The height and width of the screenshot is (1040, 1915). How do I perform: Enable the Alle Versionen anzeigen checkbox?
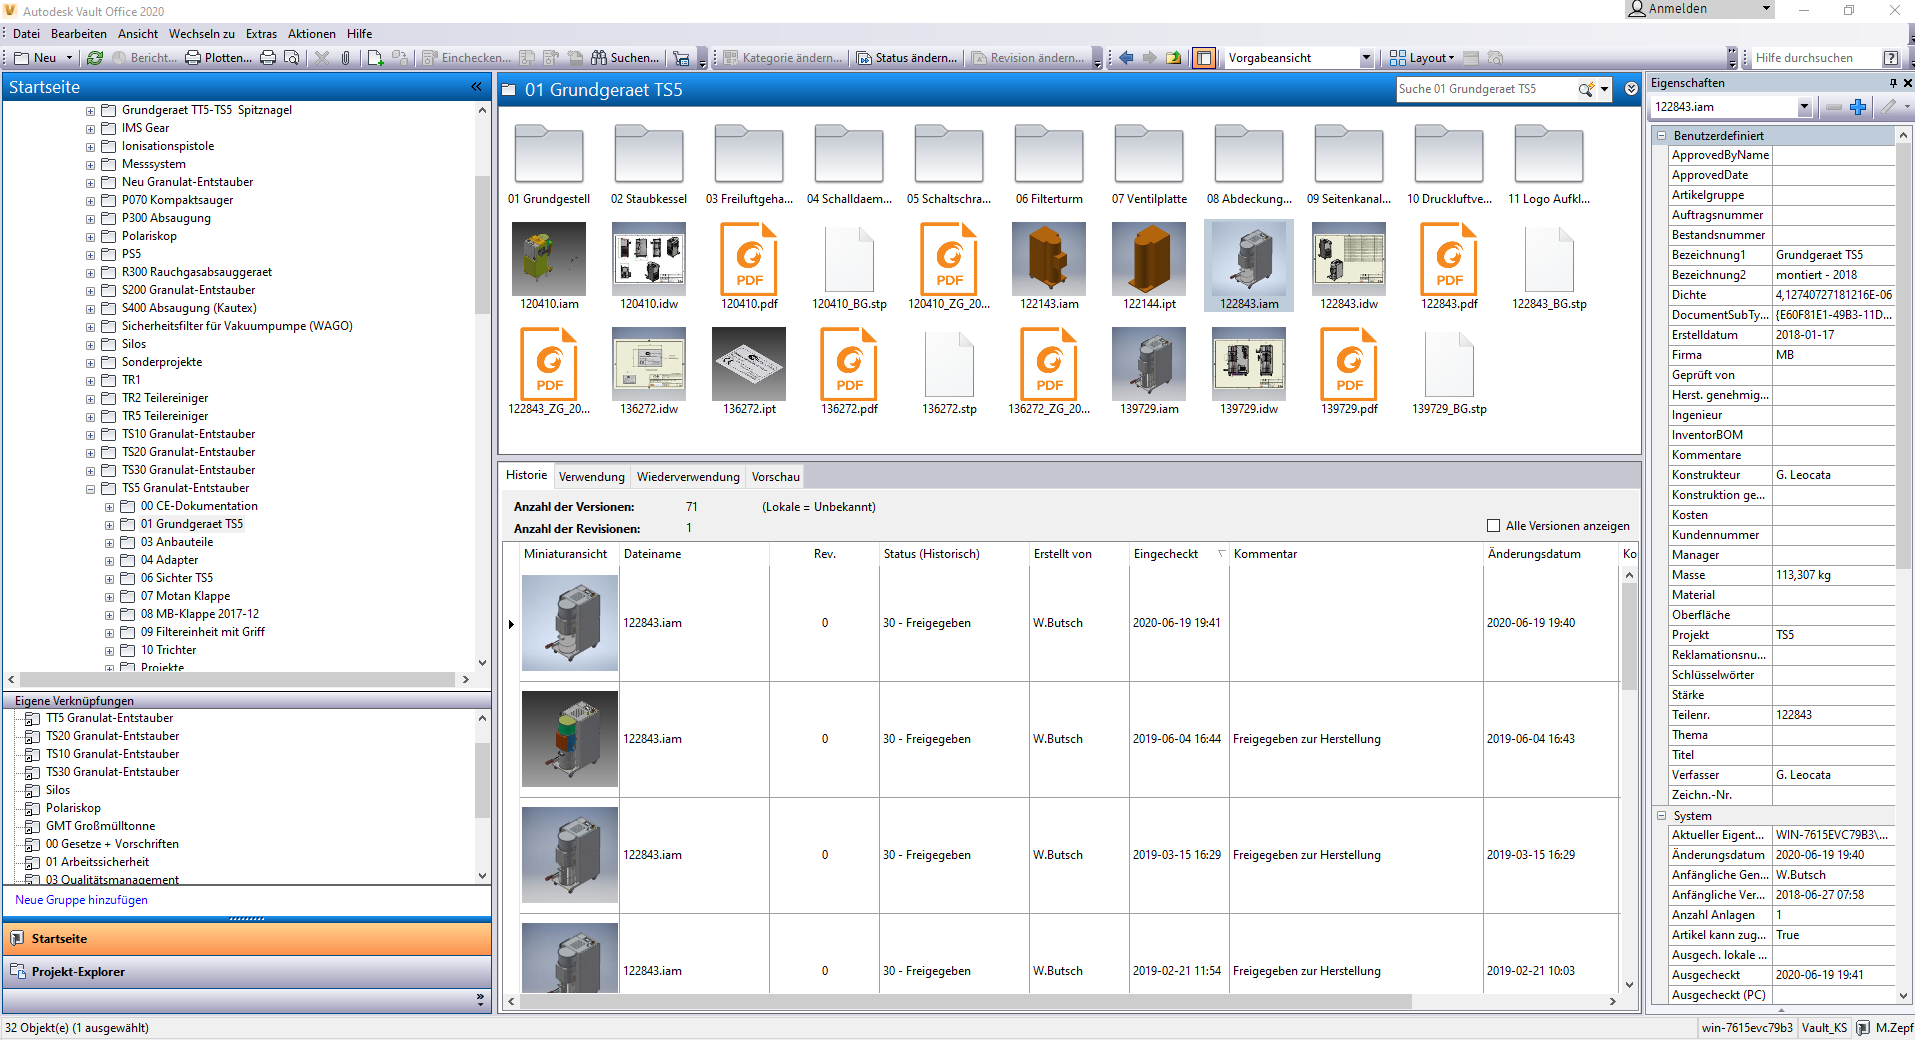tap(1494, 526)
